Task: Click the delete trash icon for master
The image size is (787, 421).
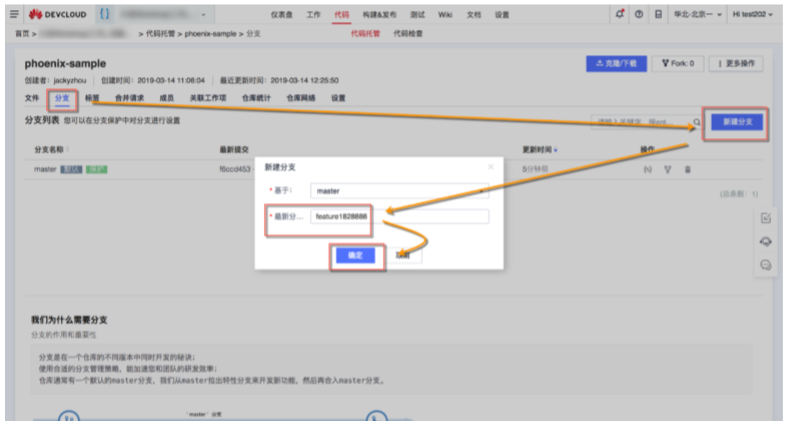Action: click(688, 170)
